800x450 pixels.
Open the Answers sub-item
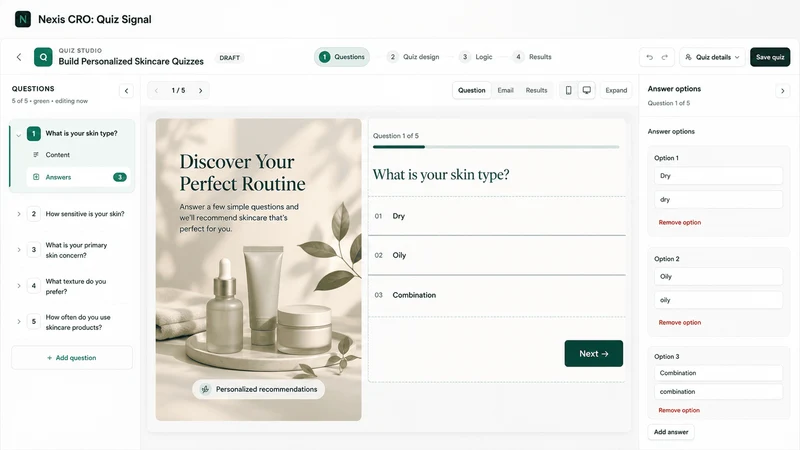78,177
